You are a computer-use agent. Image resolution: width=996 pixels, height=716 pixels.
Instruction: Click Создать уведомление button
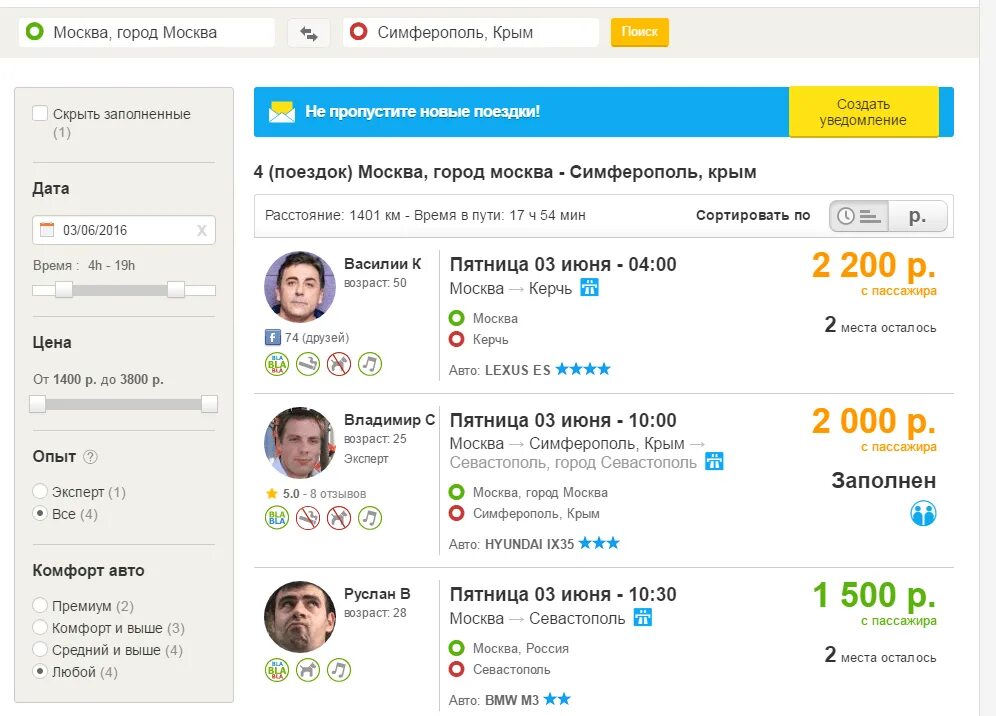[863, 112]
